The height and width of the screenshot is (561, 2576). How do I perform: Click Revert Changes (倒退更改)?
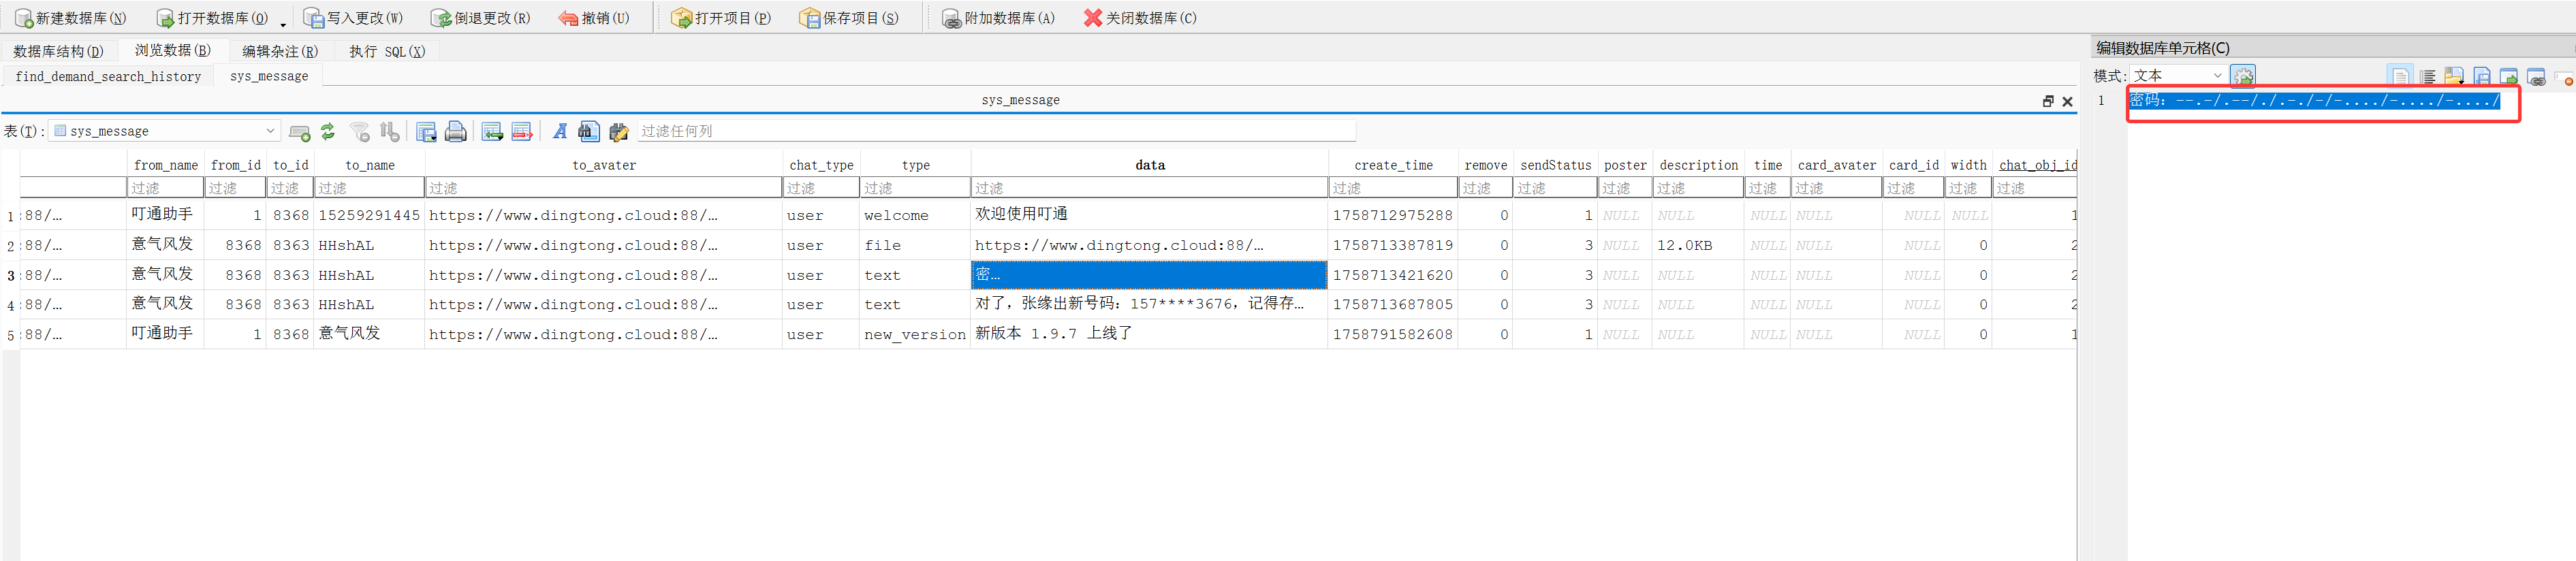click(x=481, y=18)
